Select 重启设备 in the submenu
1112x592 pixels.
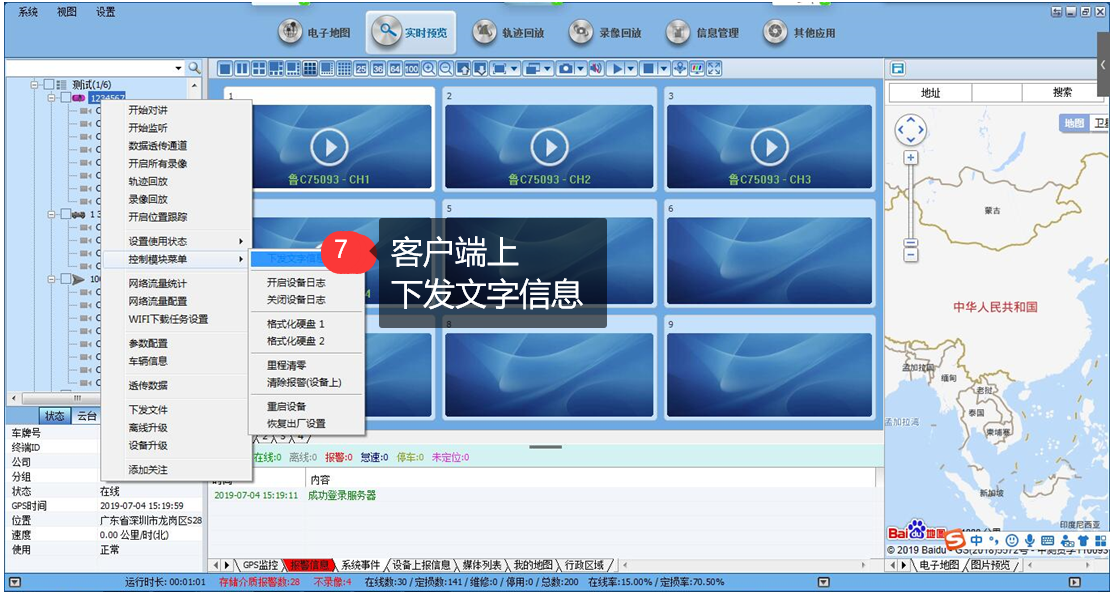click(286, 407)
